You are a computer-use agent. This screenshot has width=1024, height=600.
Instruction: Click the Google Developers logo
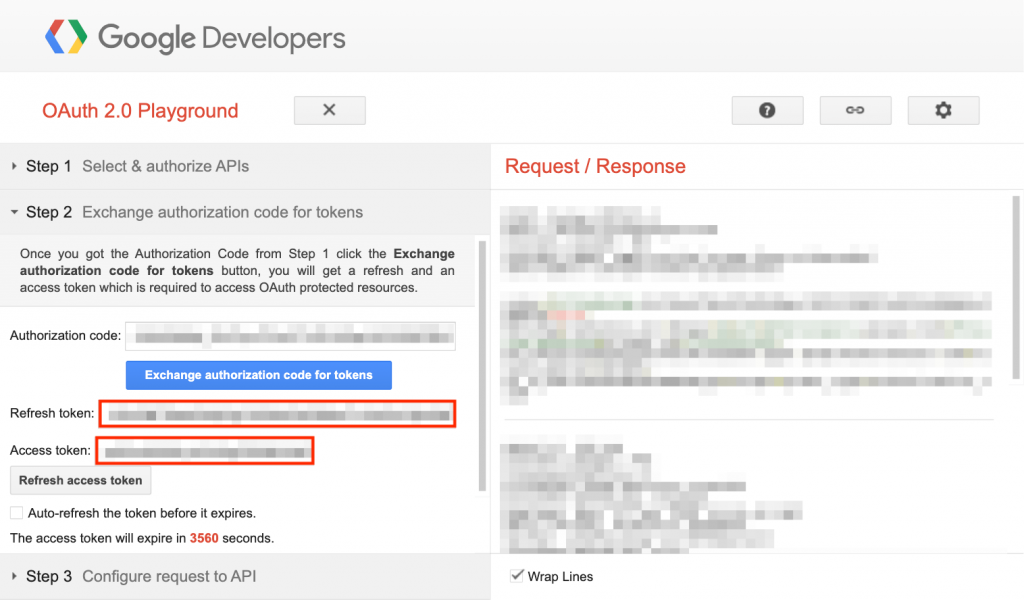[x=195, y=37]
